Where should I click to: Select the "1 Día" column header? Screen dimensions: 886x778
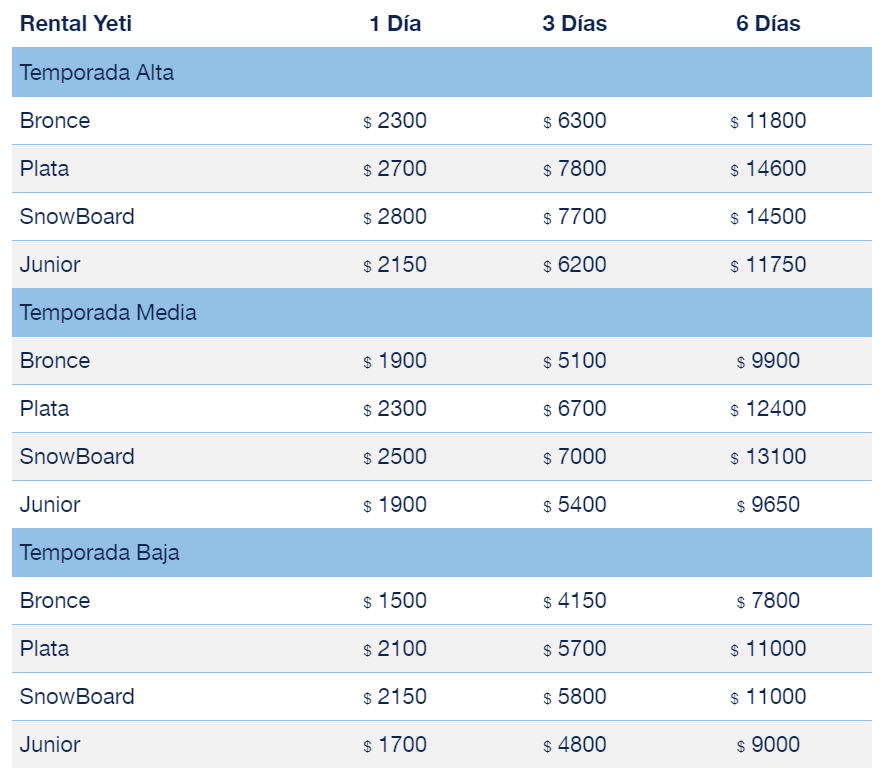395,24
